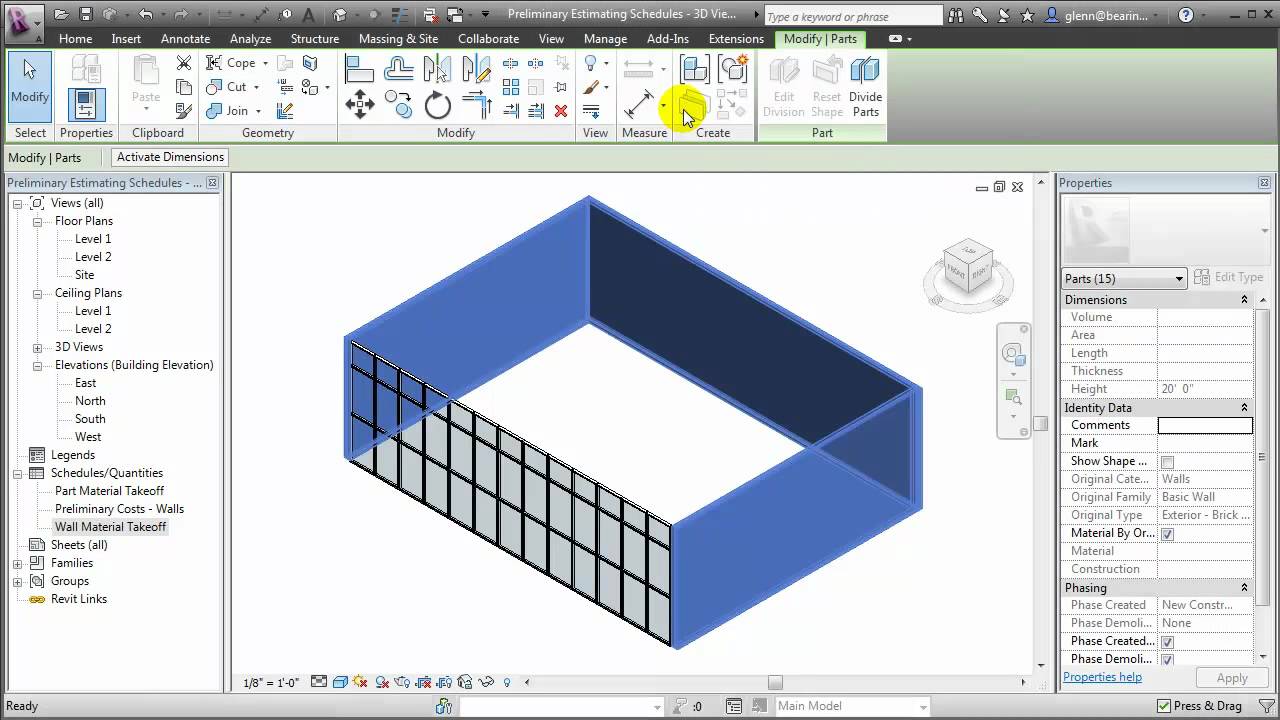Click the 1/8" = 1'-0" view scale button
This screenshot has width=1280, height=720.
[271, 683]
